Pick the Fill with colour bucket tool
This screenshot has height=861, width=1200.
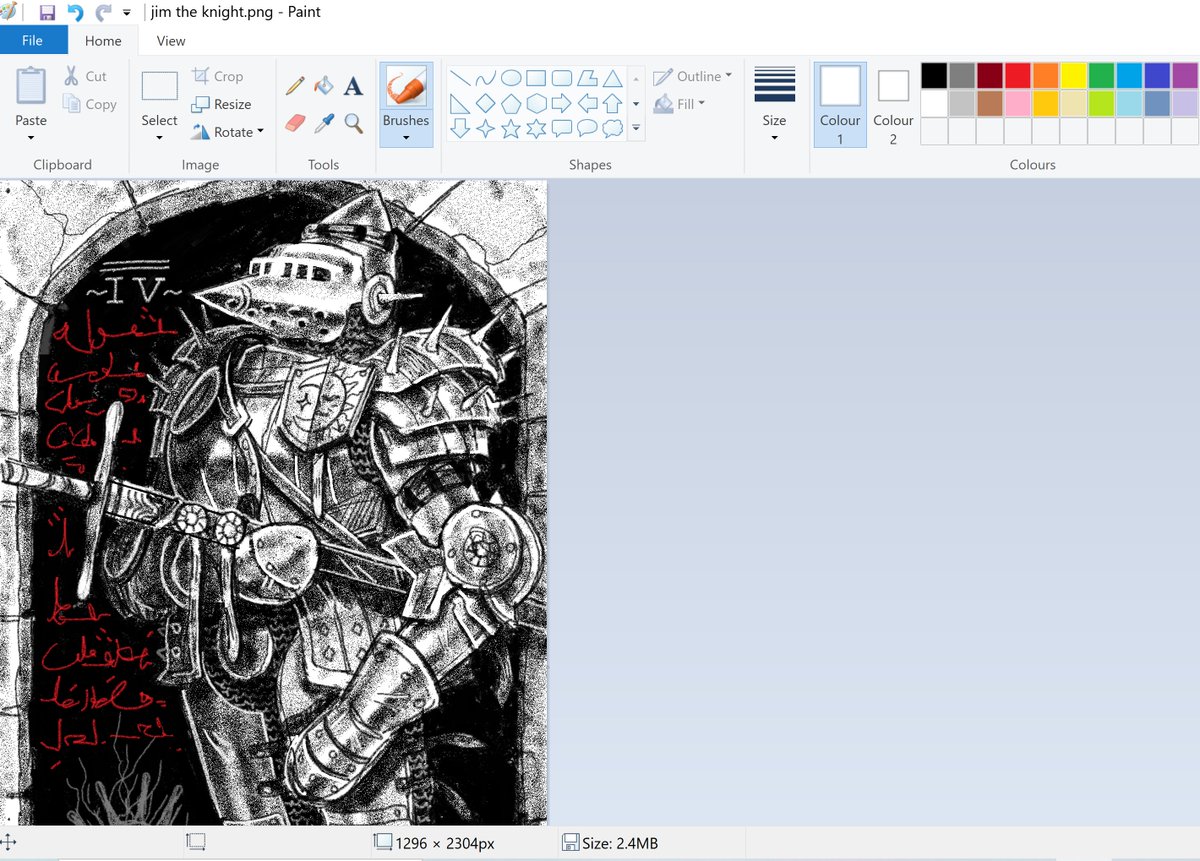pos(323,86)
